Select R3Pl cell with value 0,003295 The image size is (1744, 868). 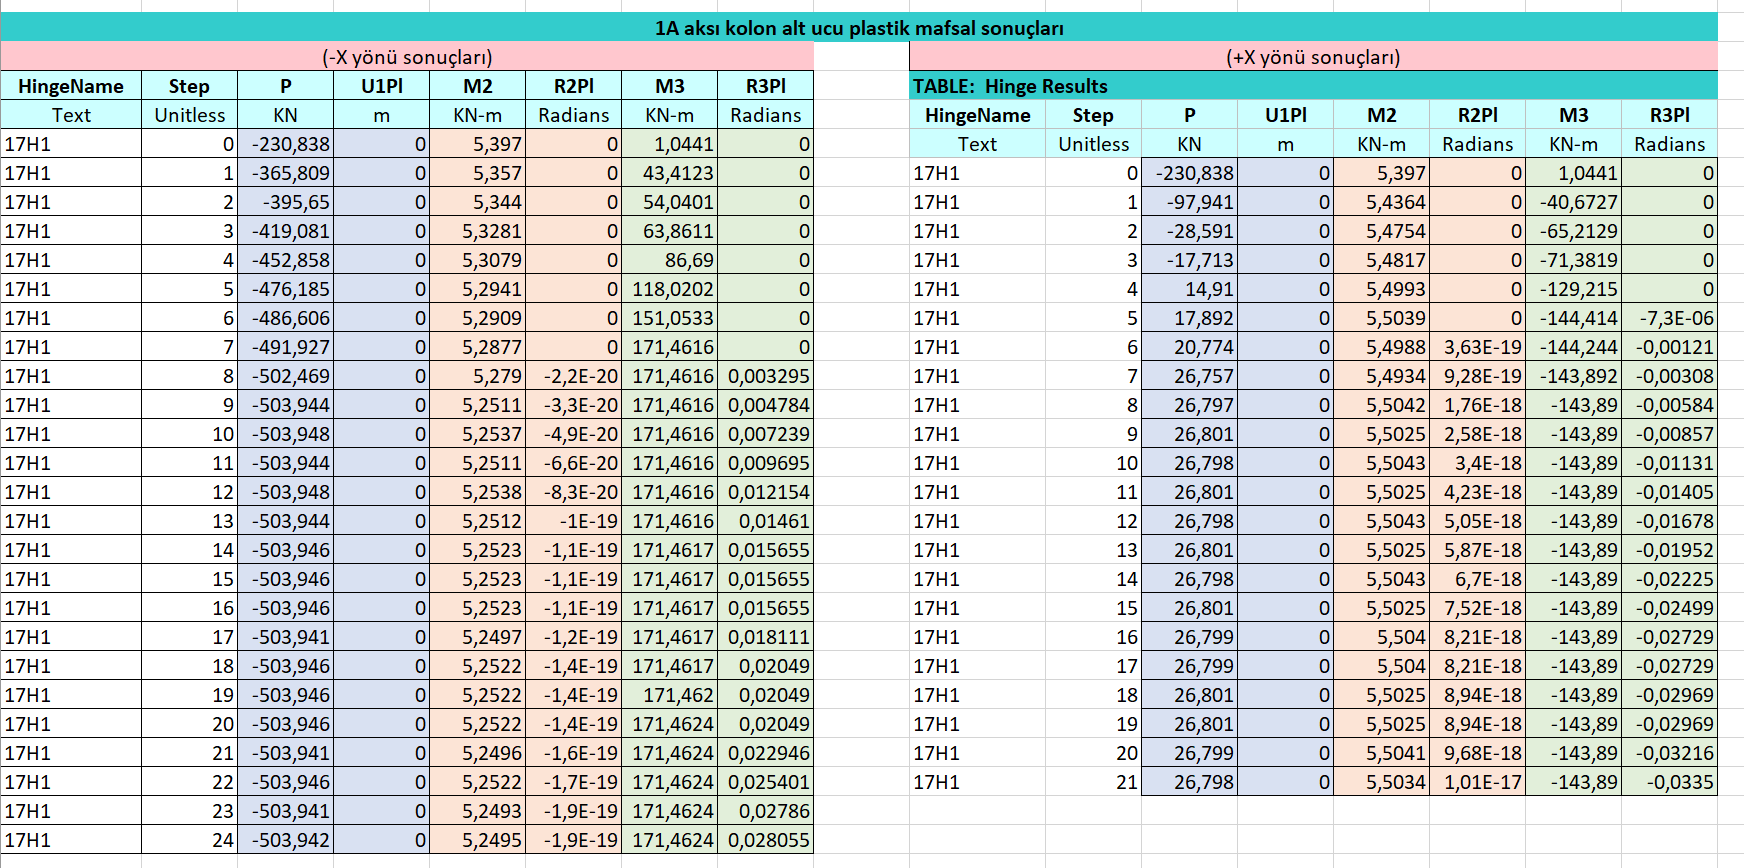766,376
